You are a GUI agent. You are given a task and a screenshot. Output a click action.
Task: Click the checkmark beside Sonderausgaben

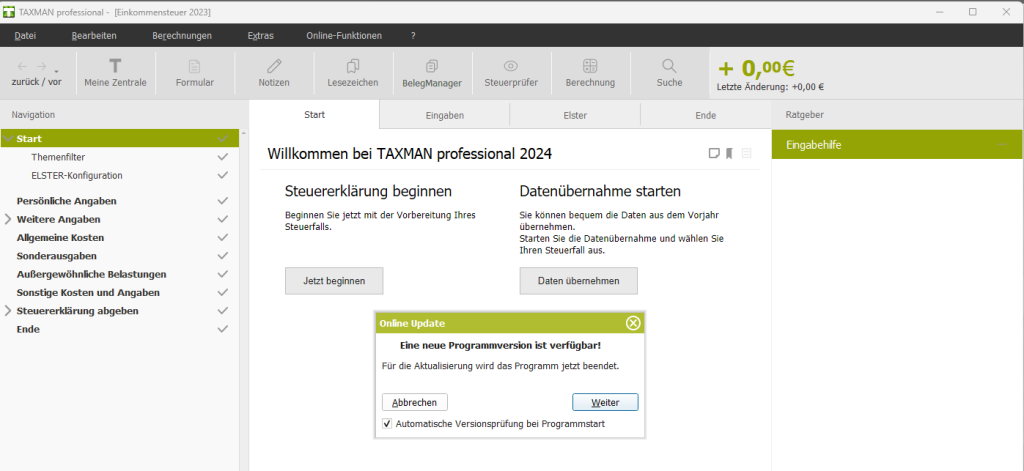pyautogui.click(x=223, y=255)
